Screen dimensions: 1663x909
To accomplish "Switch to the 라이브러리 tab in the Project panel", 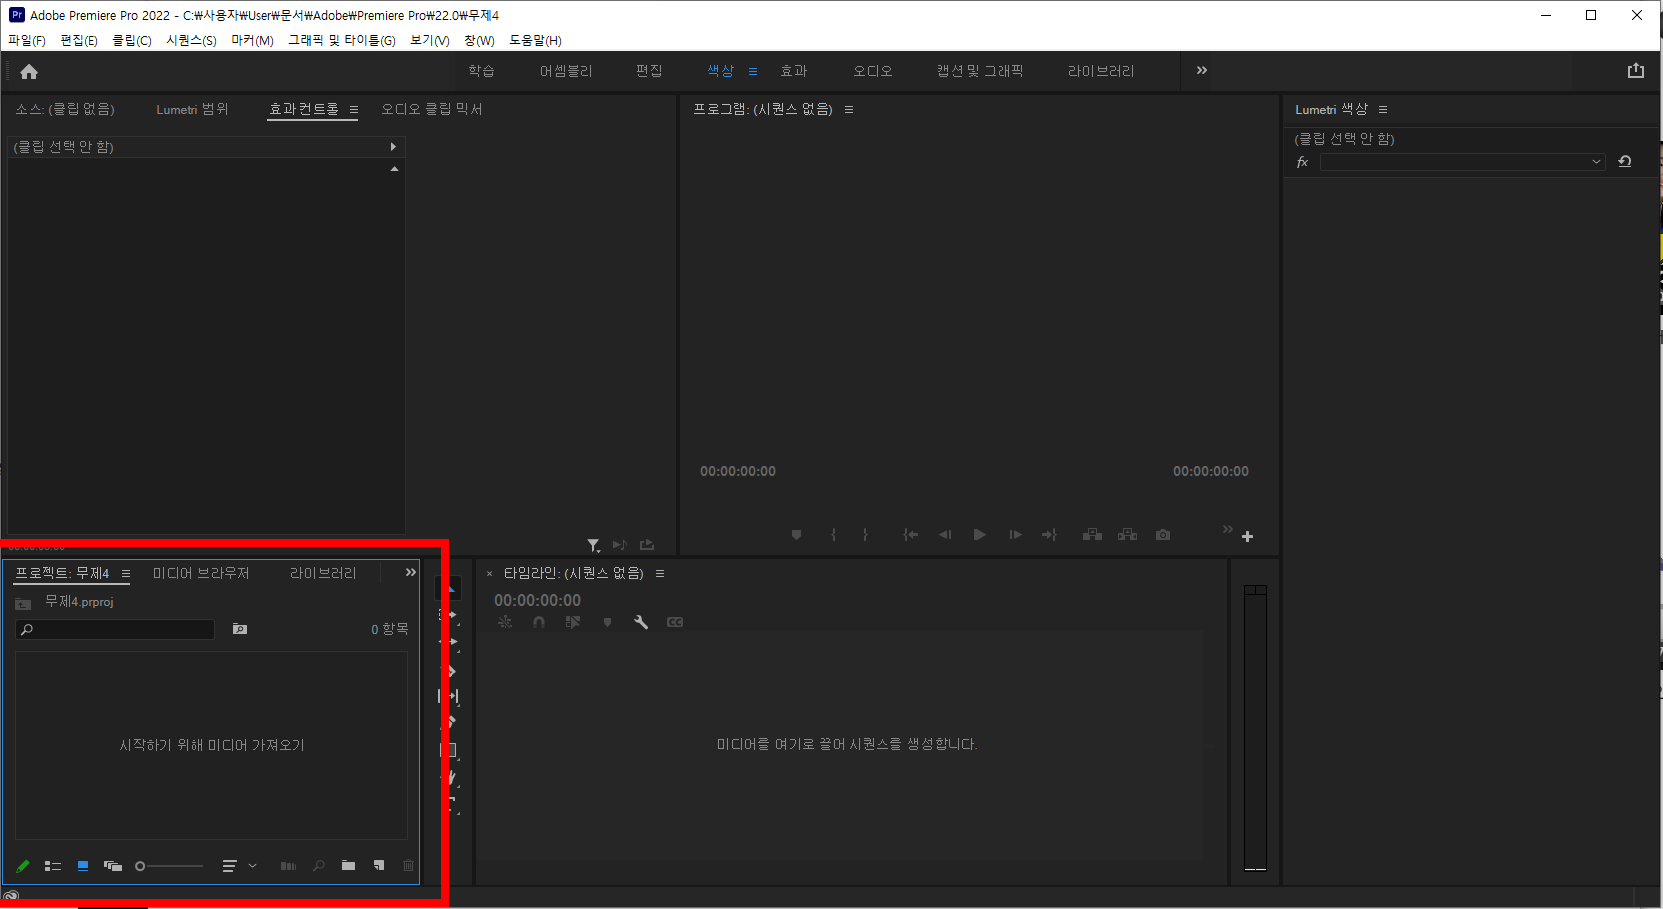I will coord(323,573).
